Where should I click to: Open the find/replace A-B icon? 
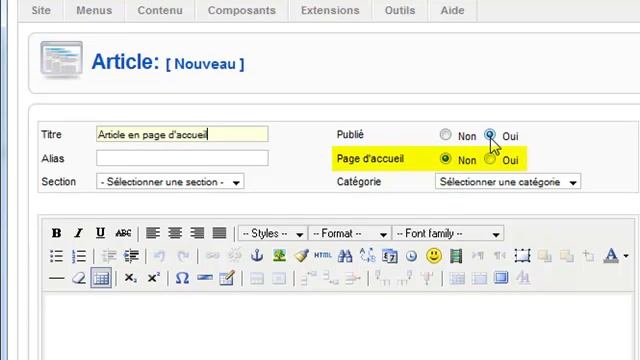(367, 256)
